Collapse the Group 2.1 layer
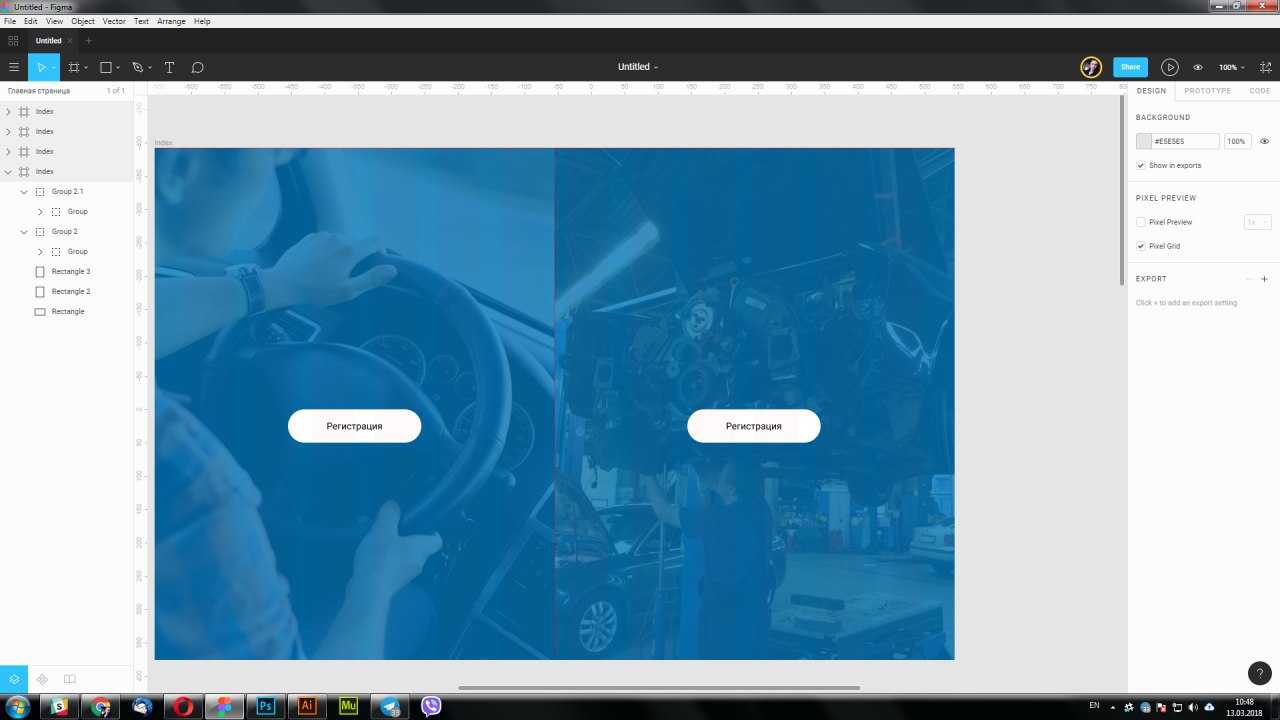1280x720 pixels. point(24,192)
